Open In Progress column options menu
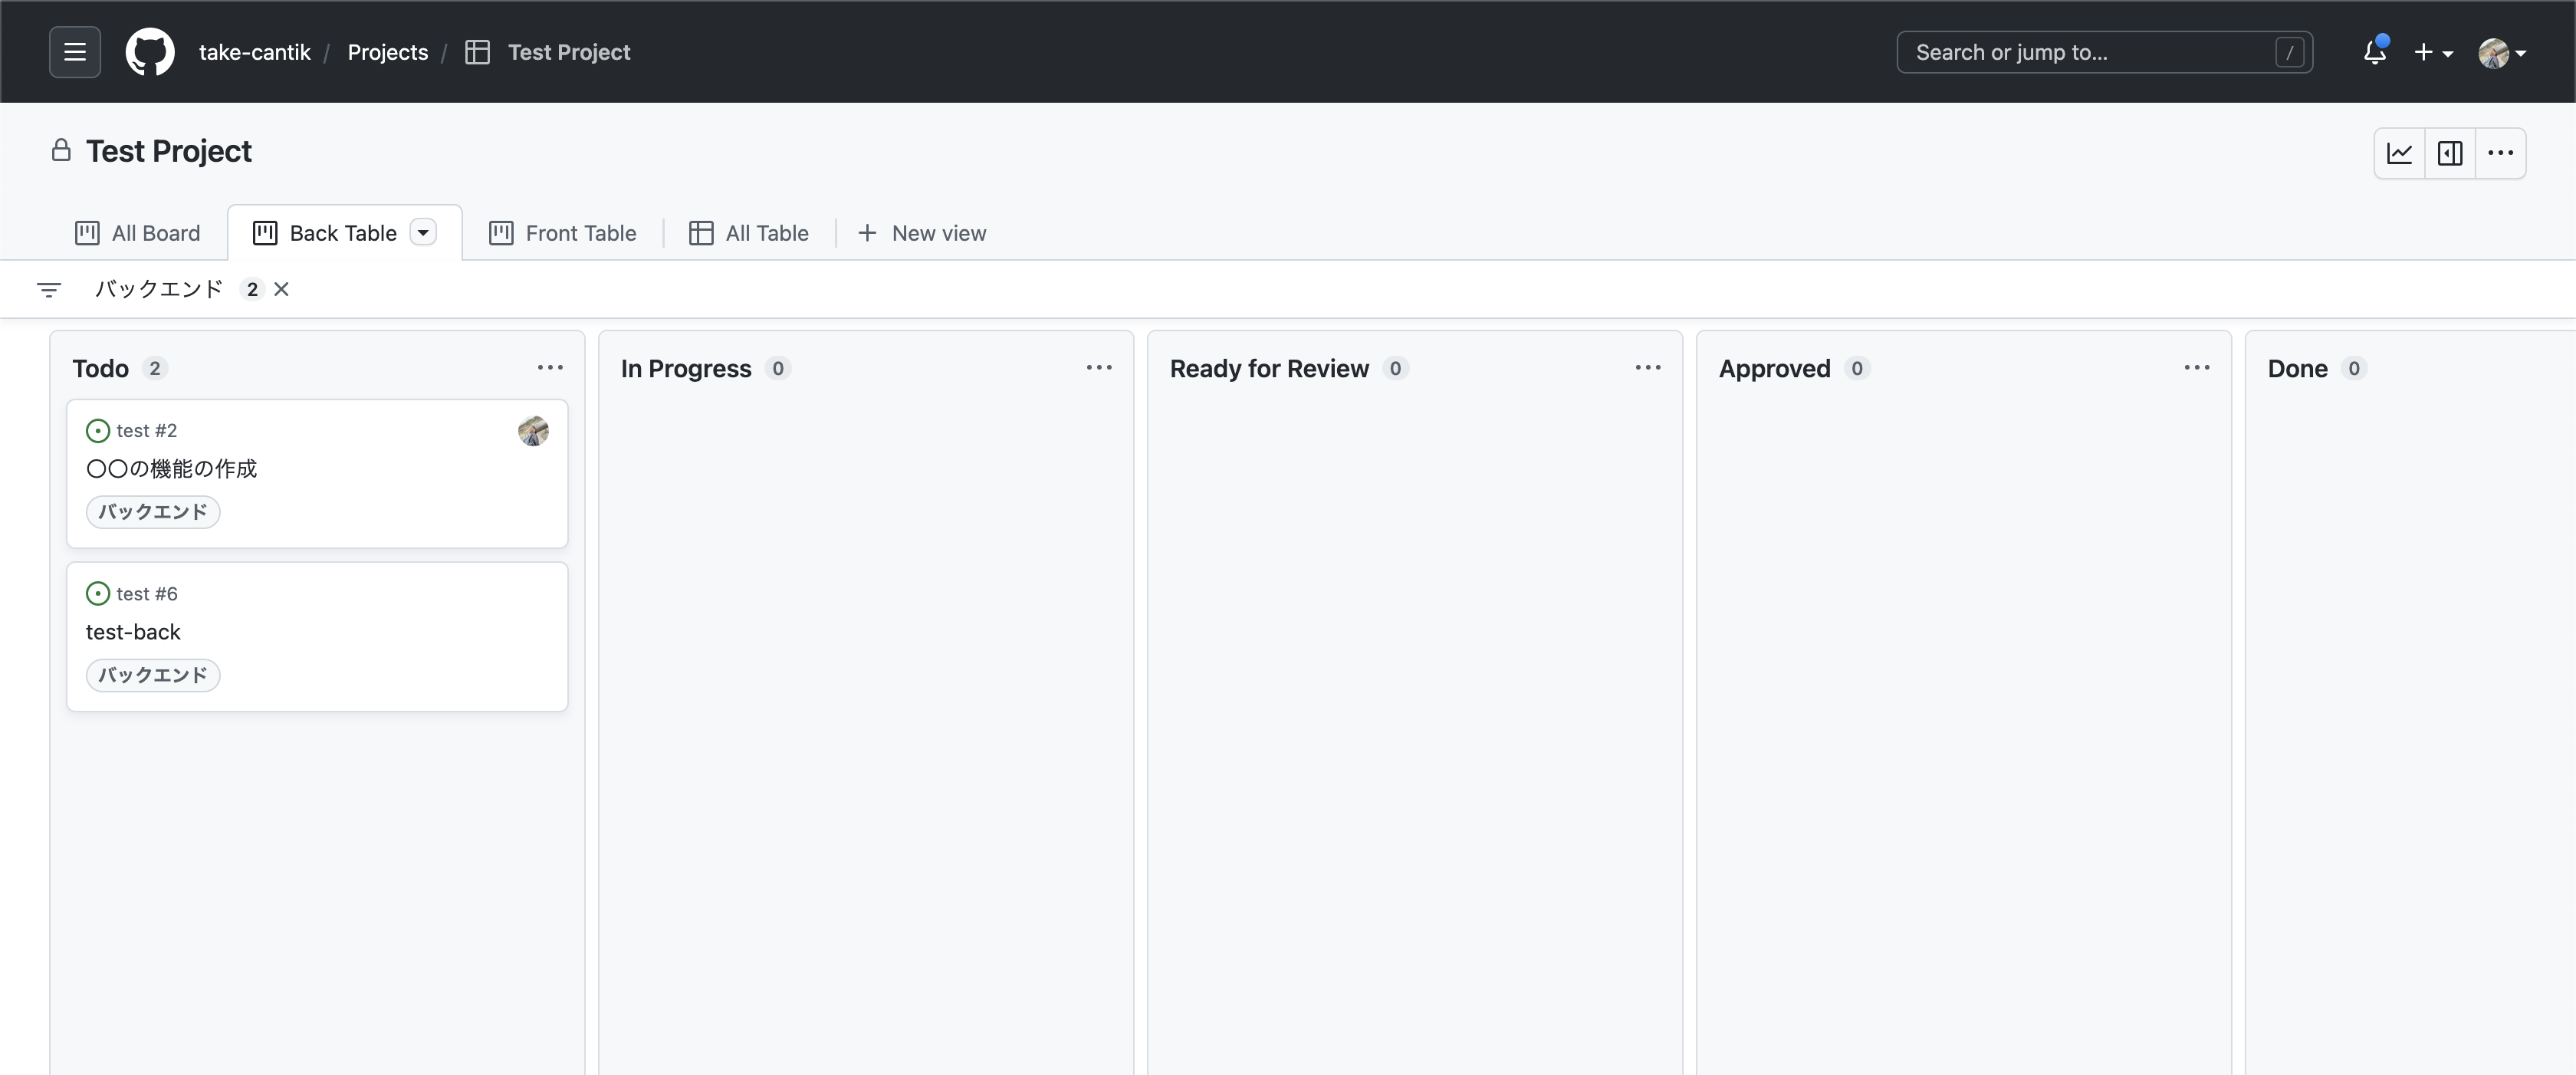 coord(1099,368)
